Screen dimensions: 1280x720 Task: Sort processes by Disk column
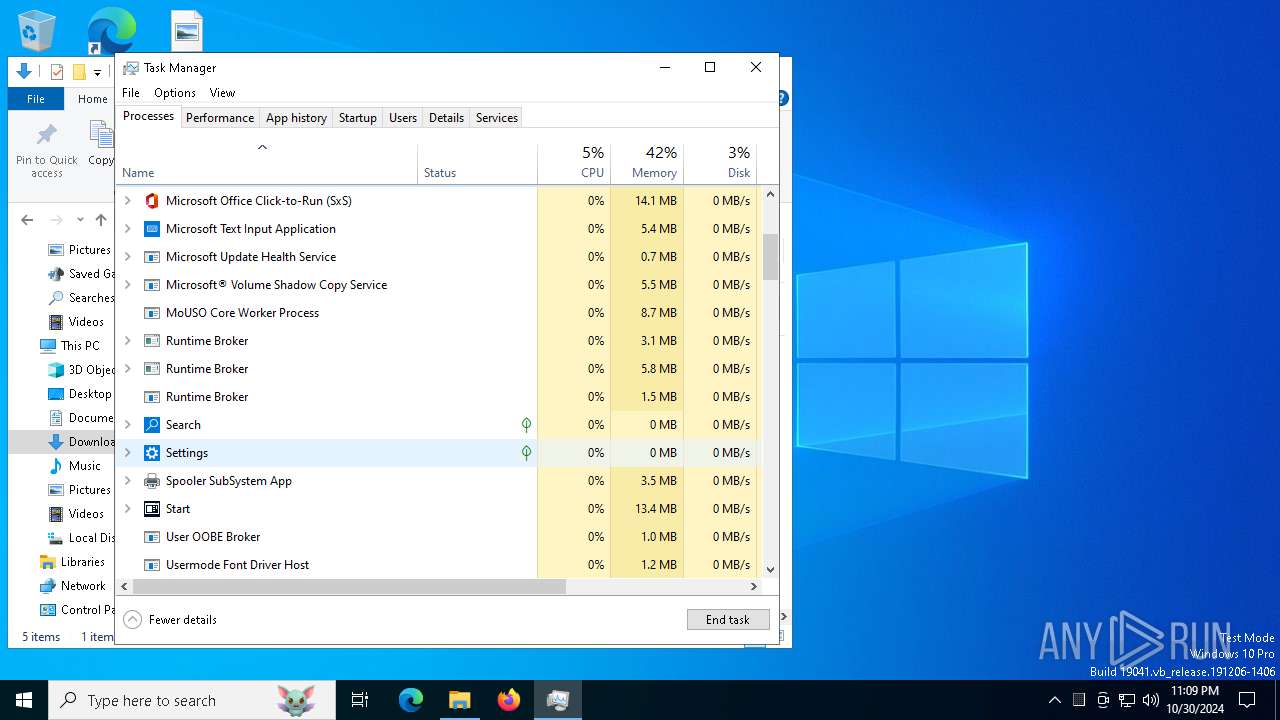click(x=720, y=163)
